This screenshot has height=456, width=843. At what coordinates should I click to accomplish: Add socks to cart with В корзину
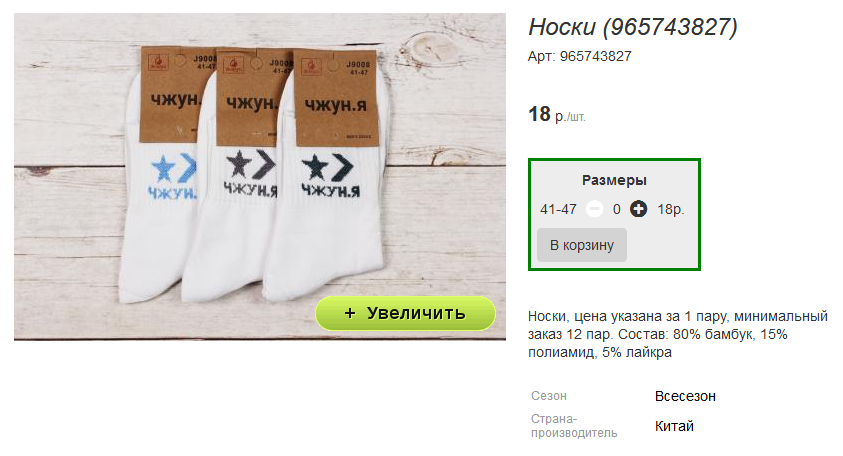(x=582, y=245)
